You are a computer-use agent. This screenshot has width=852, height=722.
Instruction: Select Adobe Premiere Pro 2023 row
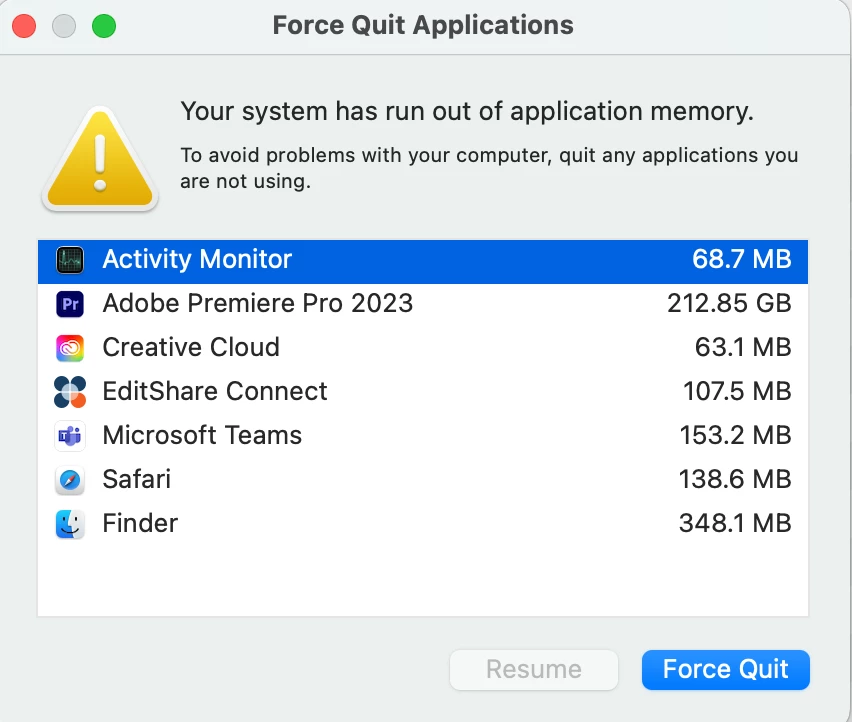pyautogui.click(x=423, y=304)
